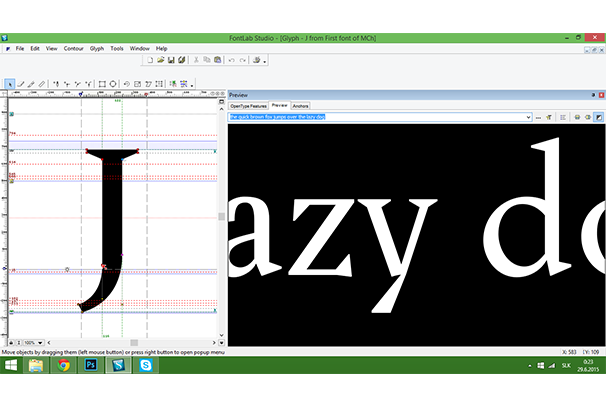Expand the preview text dropdown arrow

coord(526,117)
